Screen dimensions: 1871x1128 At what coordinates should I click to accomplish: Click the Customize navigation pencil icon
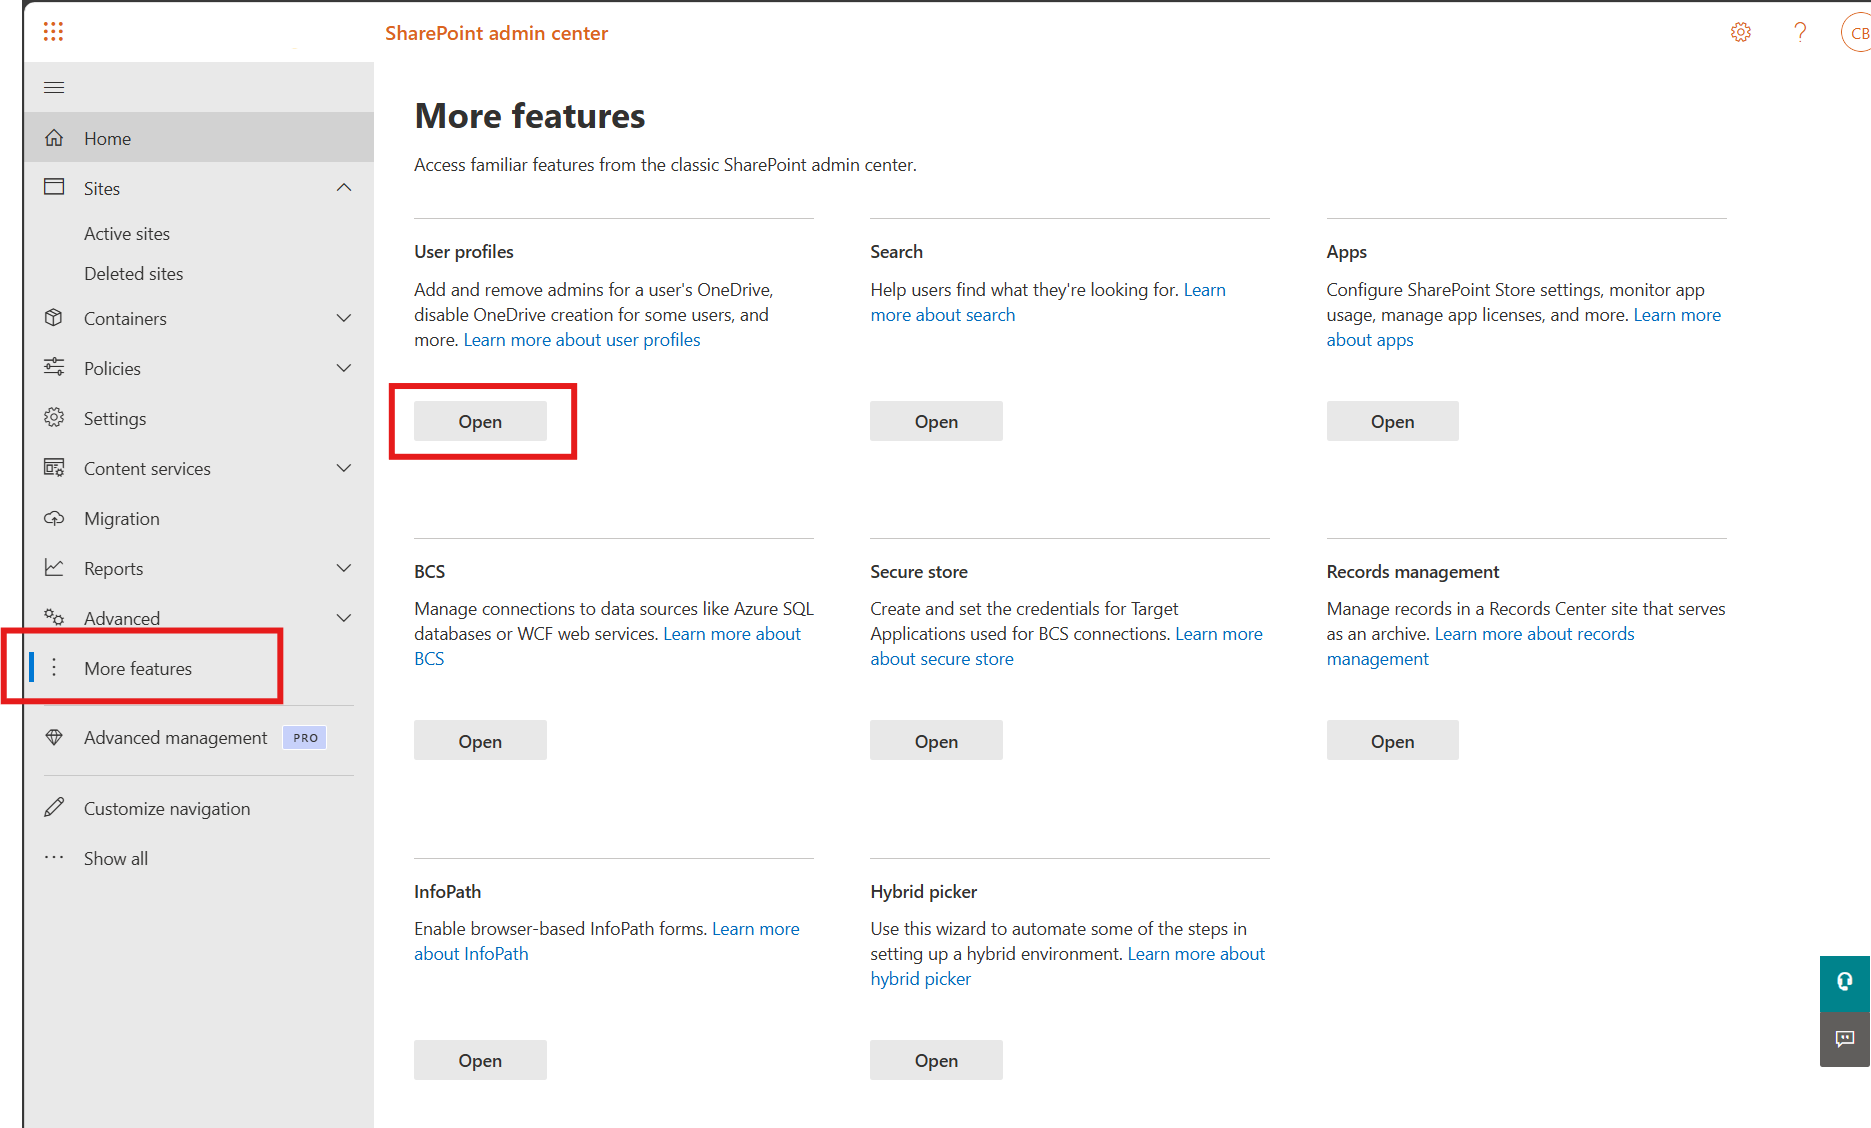click(54, 807)
